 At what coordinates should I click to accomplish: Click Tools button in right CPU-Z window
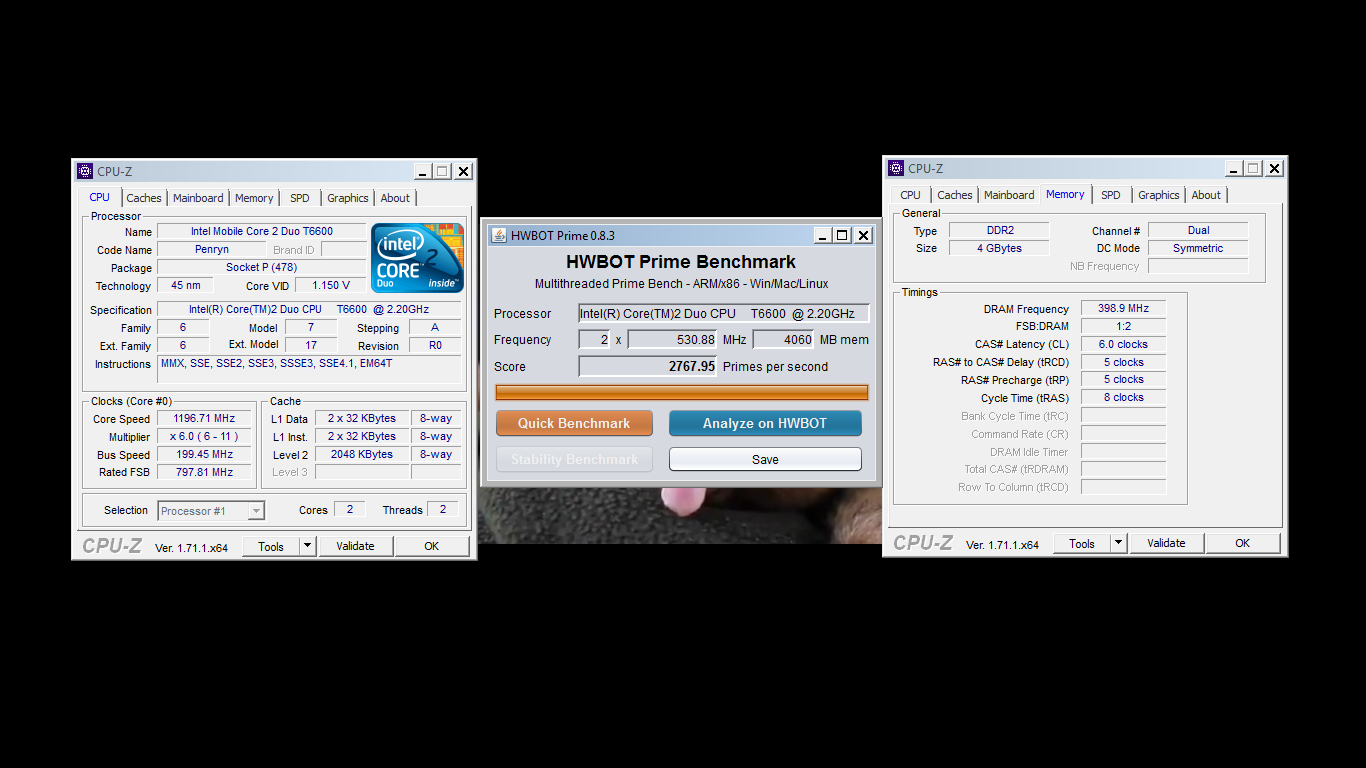(x=1082, y=543)
